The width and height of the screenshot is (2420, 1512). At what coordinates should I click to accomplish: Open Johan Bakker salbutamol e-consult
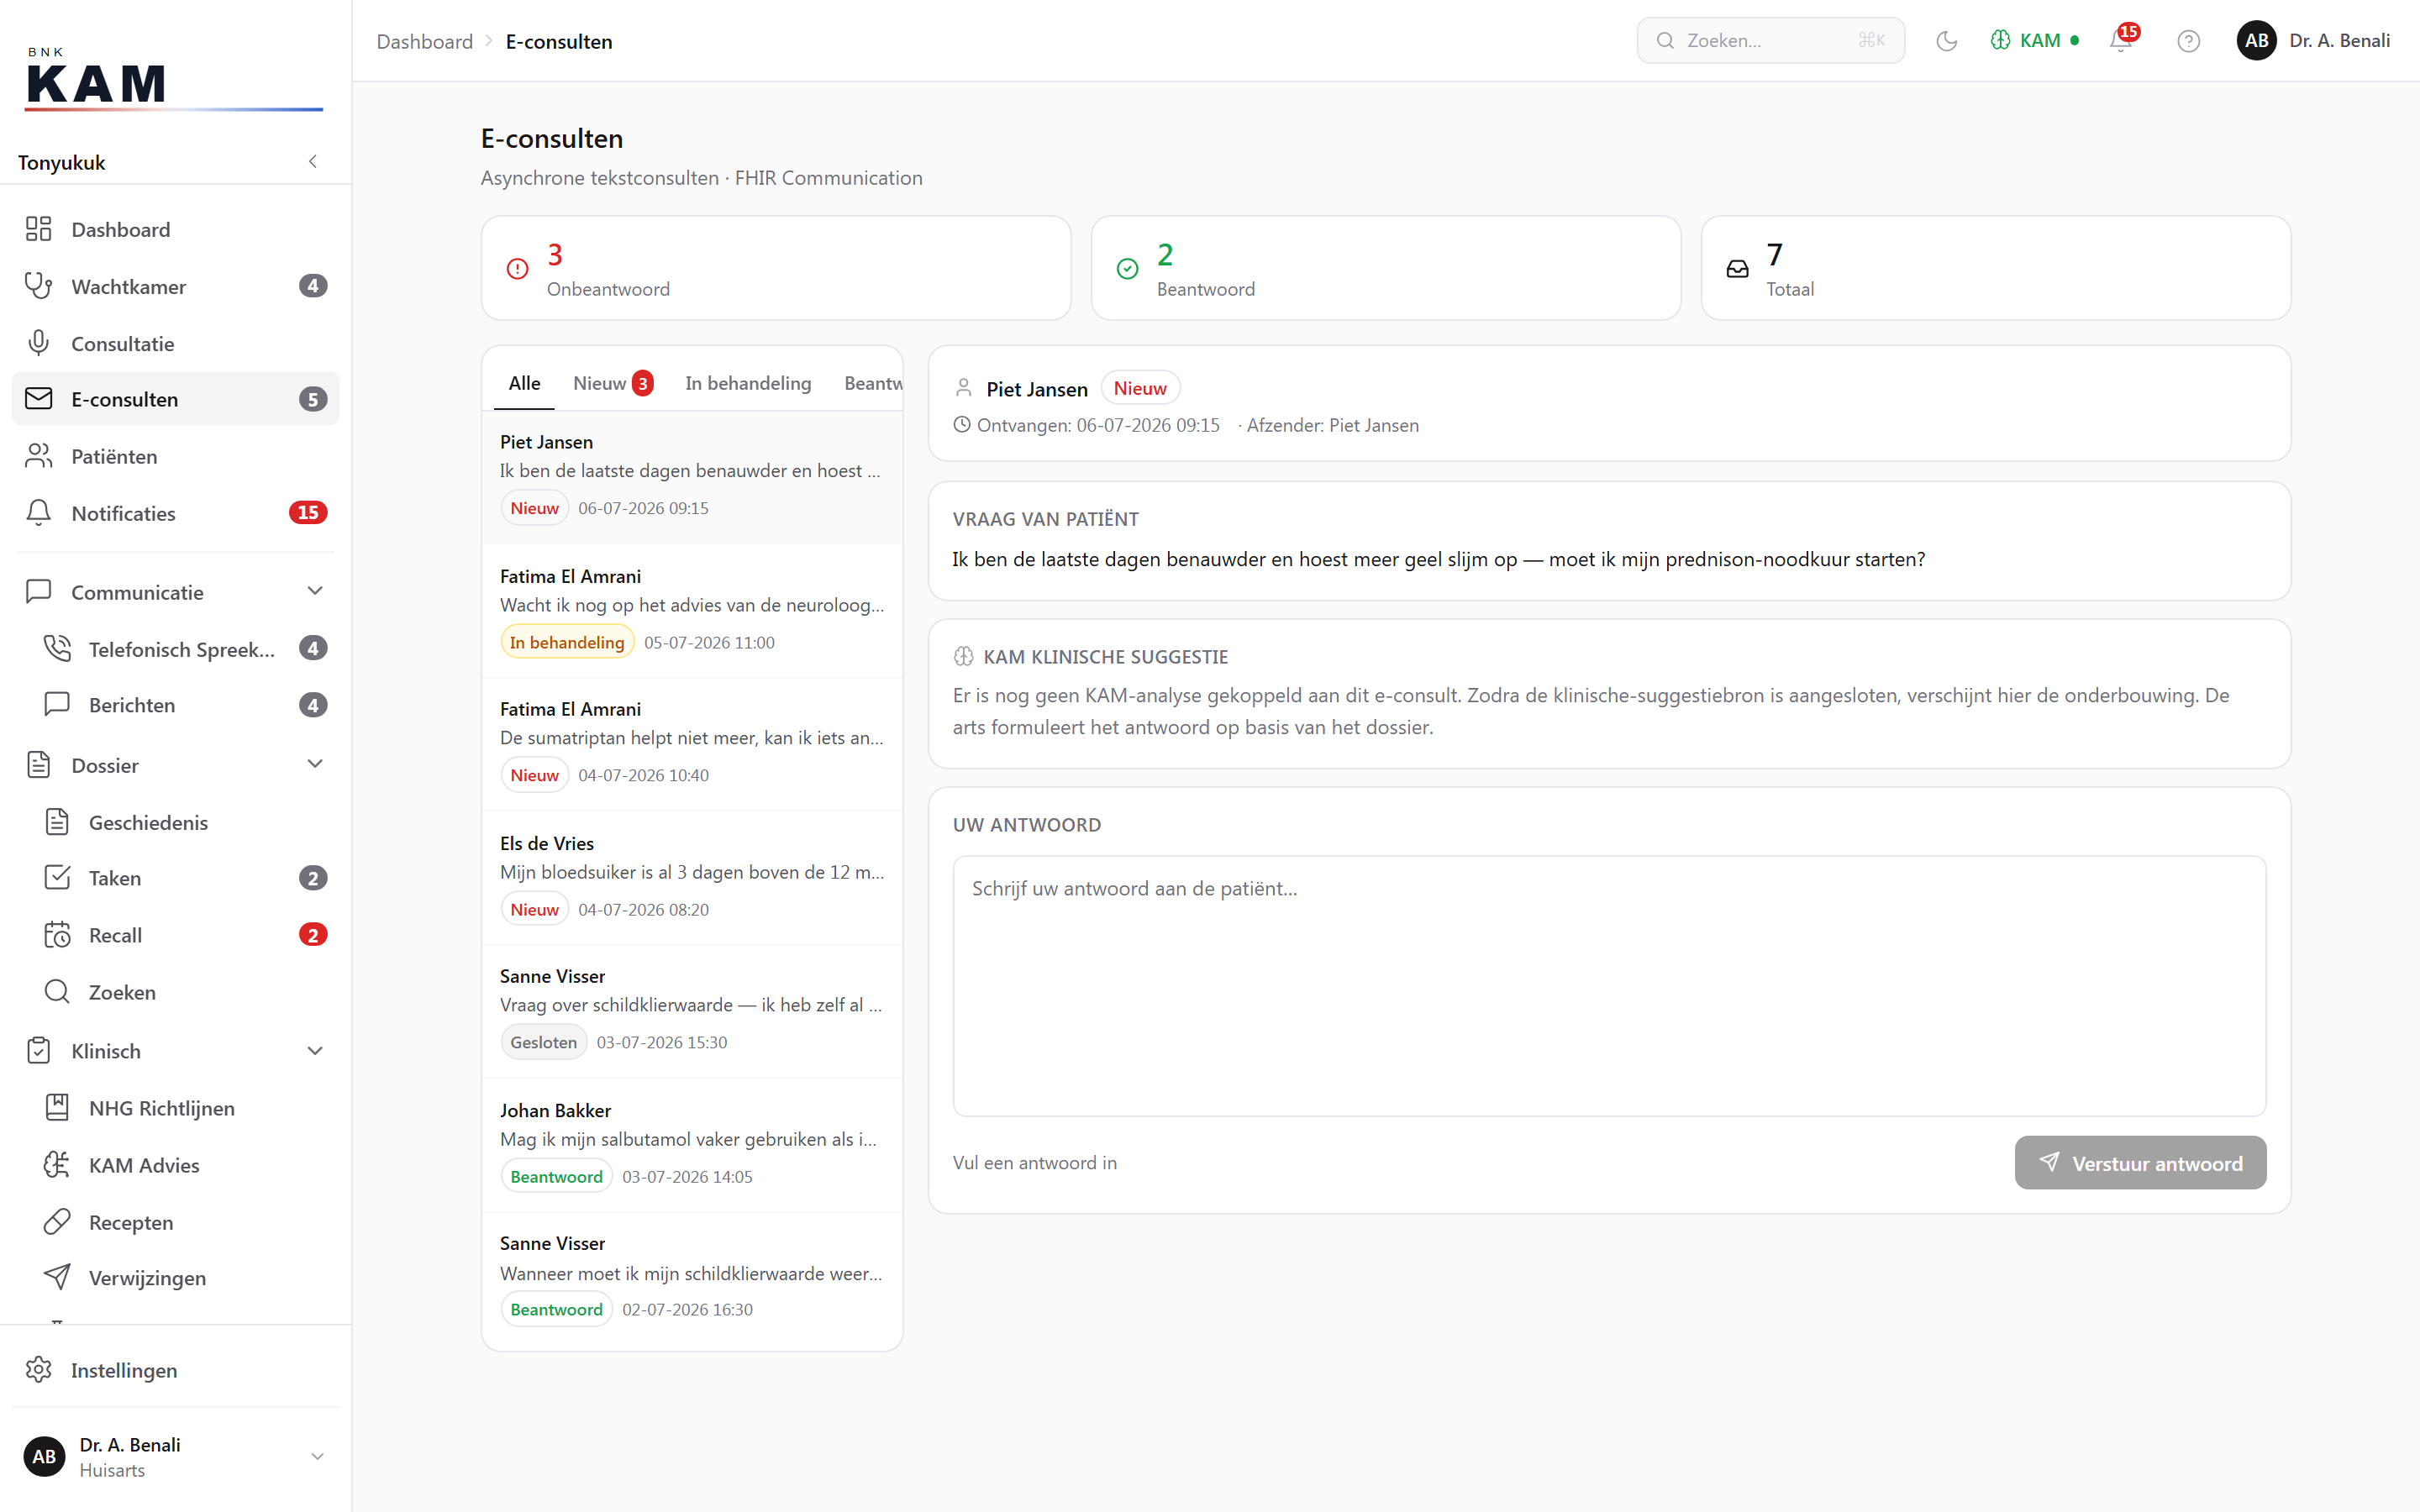tap(692, 1144)
